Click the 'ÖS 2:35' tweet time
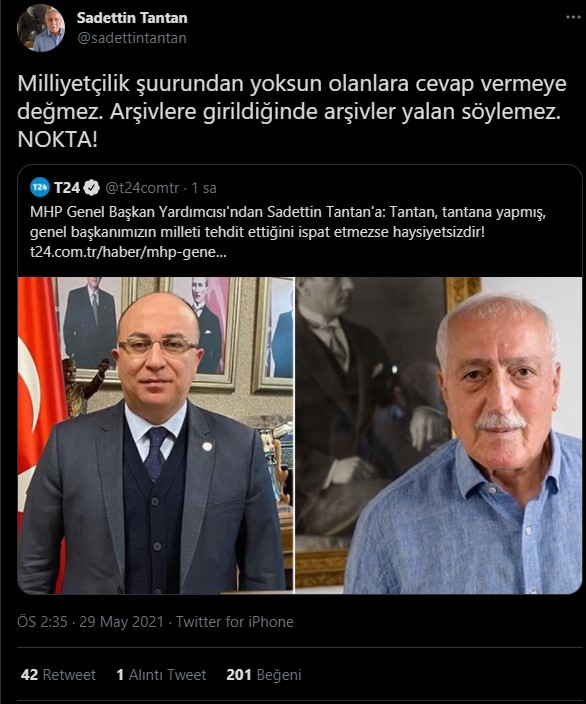 [42, 622]
